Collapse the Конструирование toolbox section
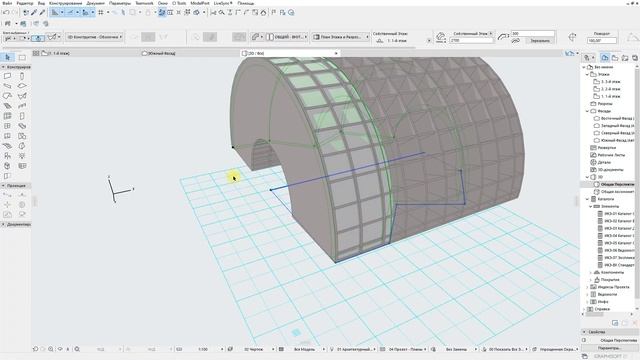Image resolution: width=640 pixels, height=360 pixels. (x=3, y=67)
